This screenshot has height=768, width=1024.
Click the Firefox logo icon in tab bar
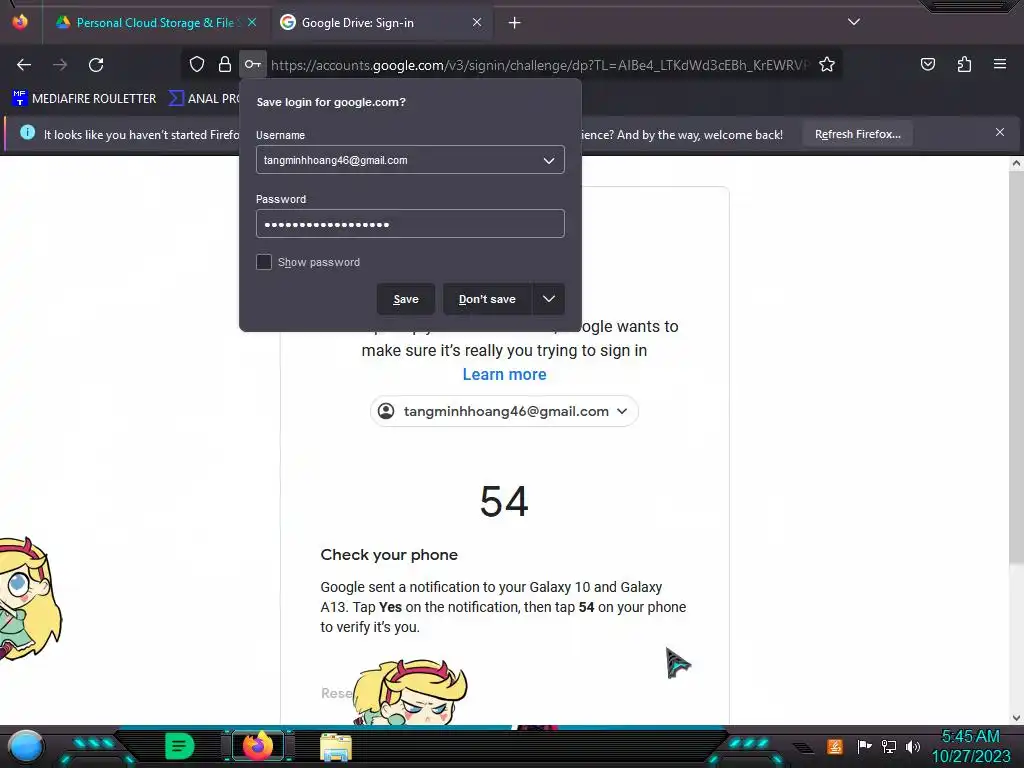click(20, 22)
